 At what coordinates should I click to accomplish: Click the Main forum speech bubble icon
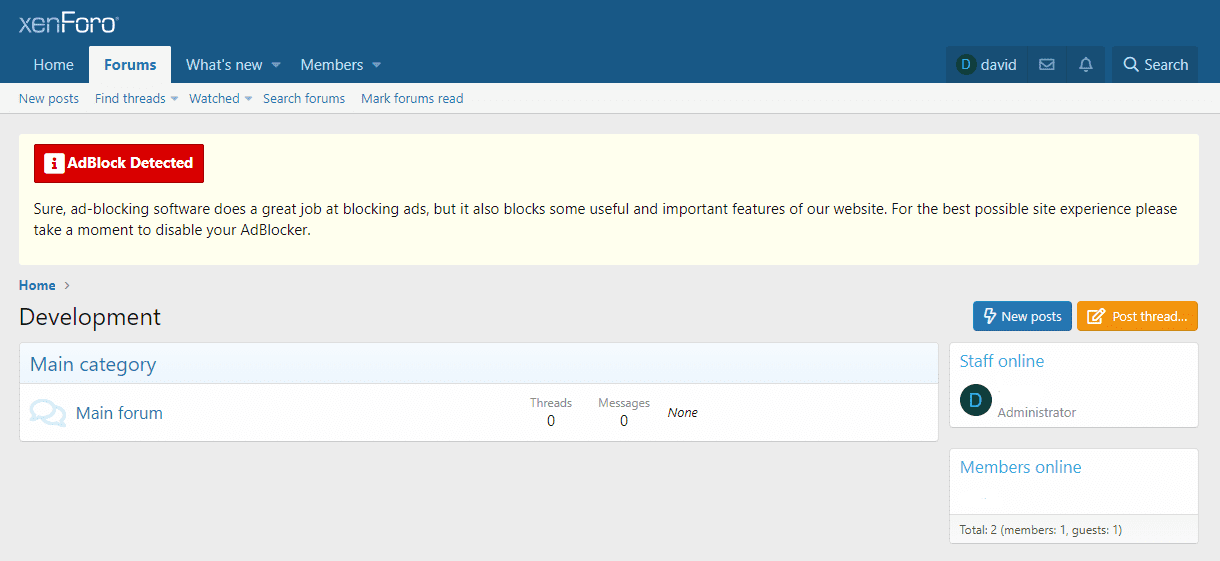click(x=47, y=413)
